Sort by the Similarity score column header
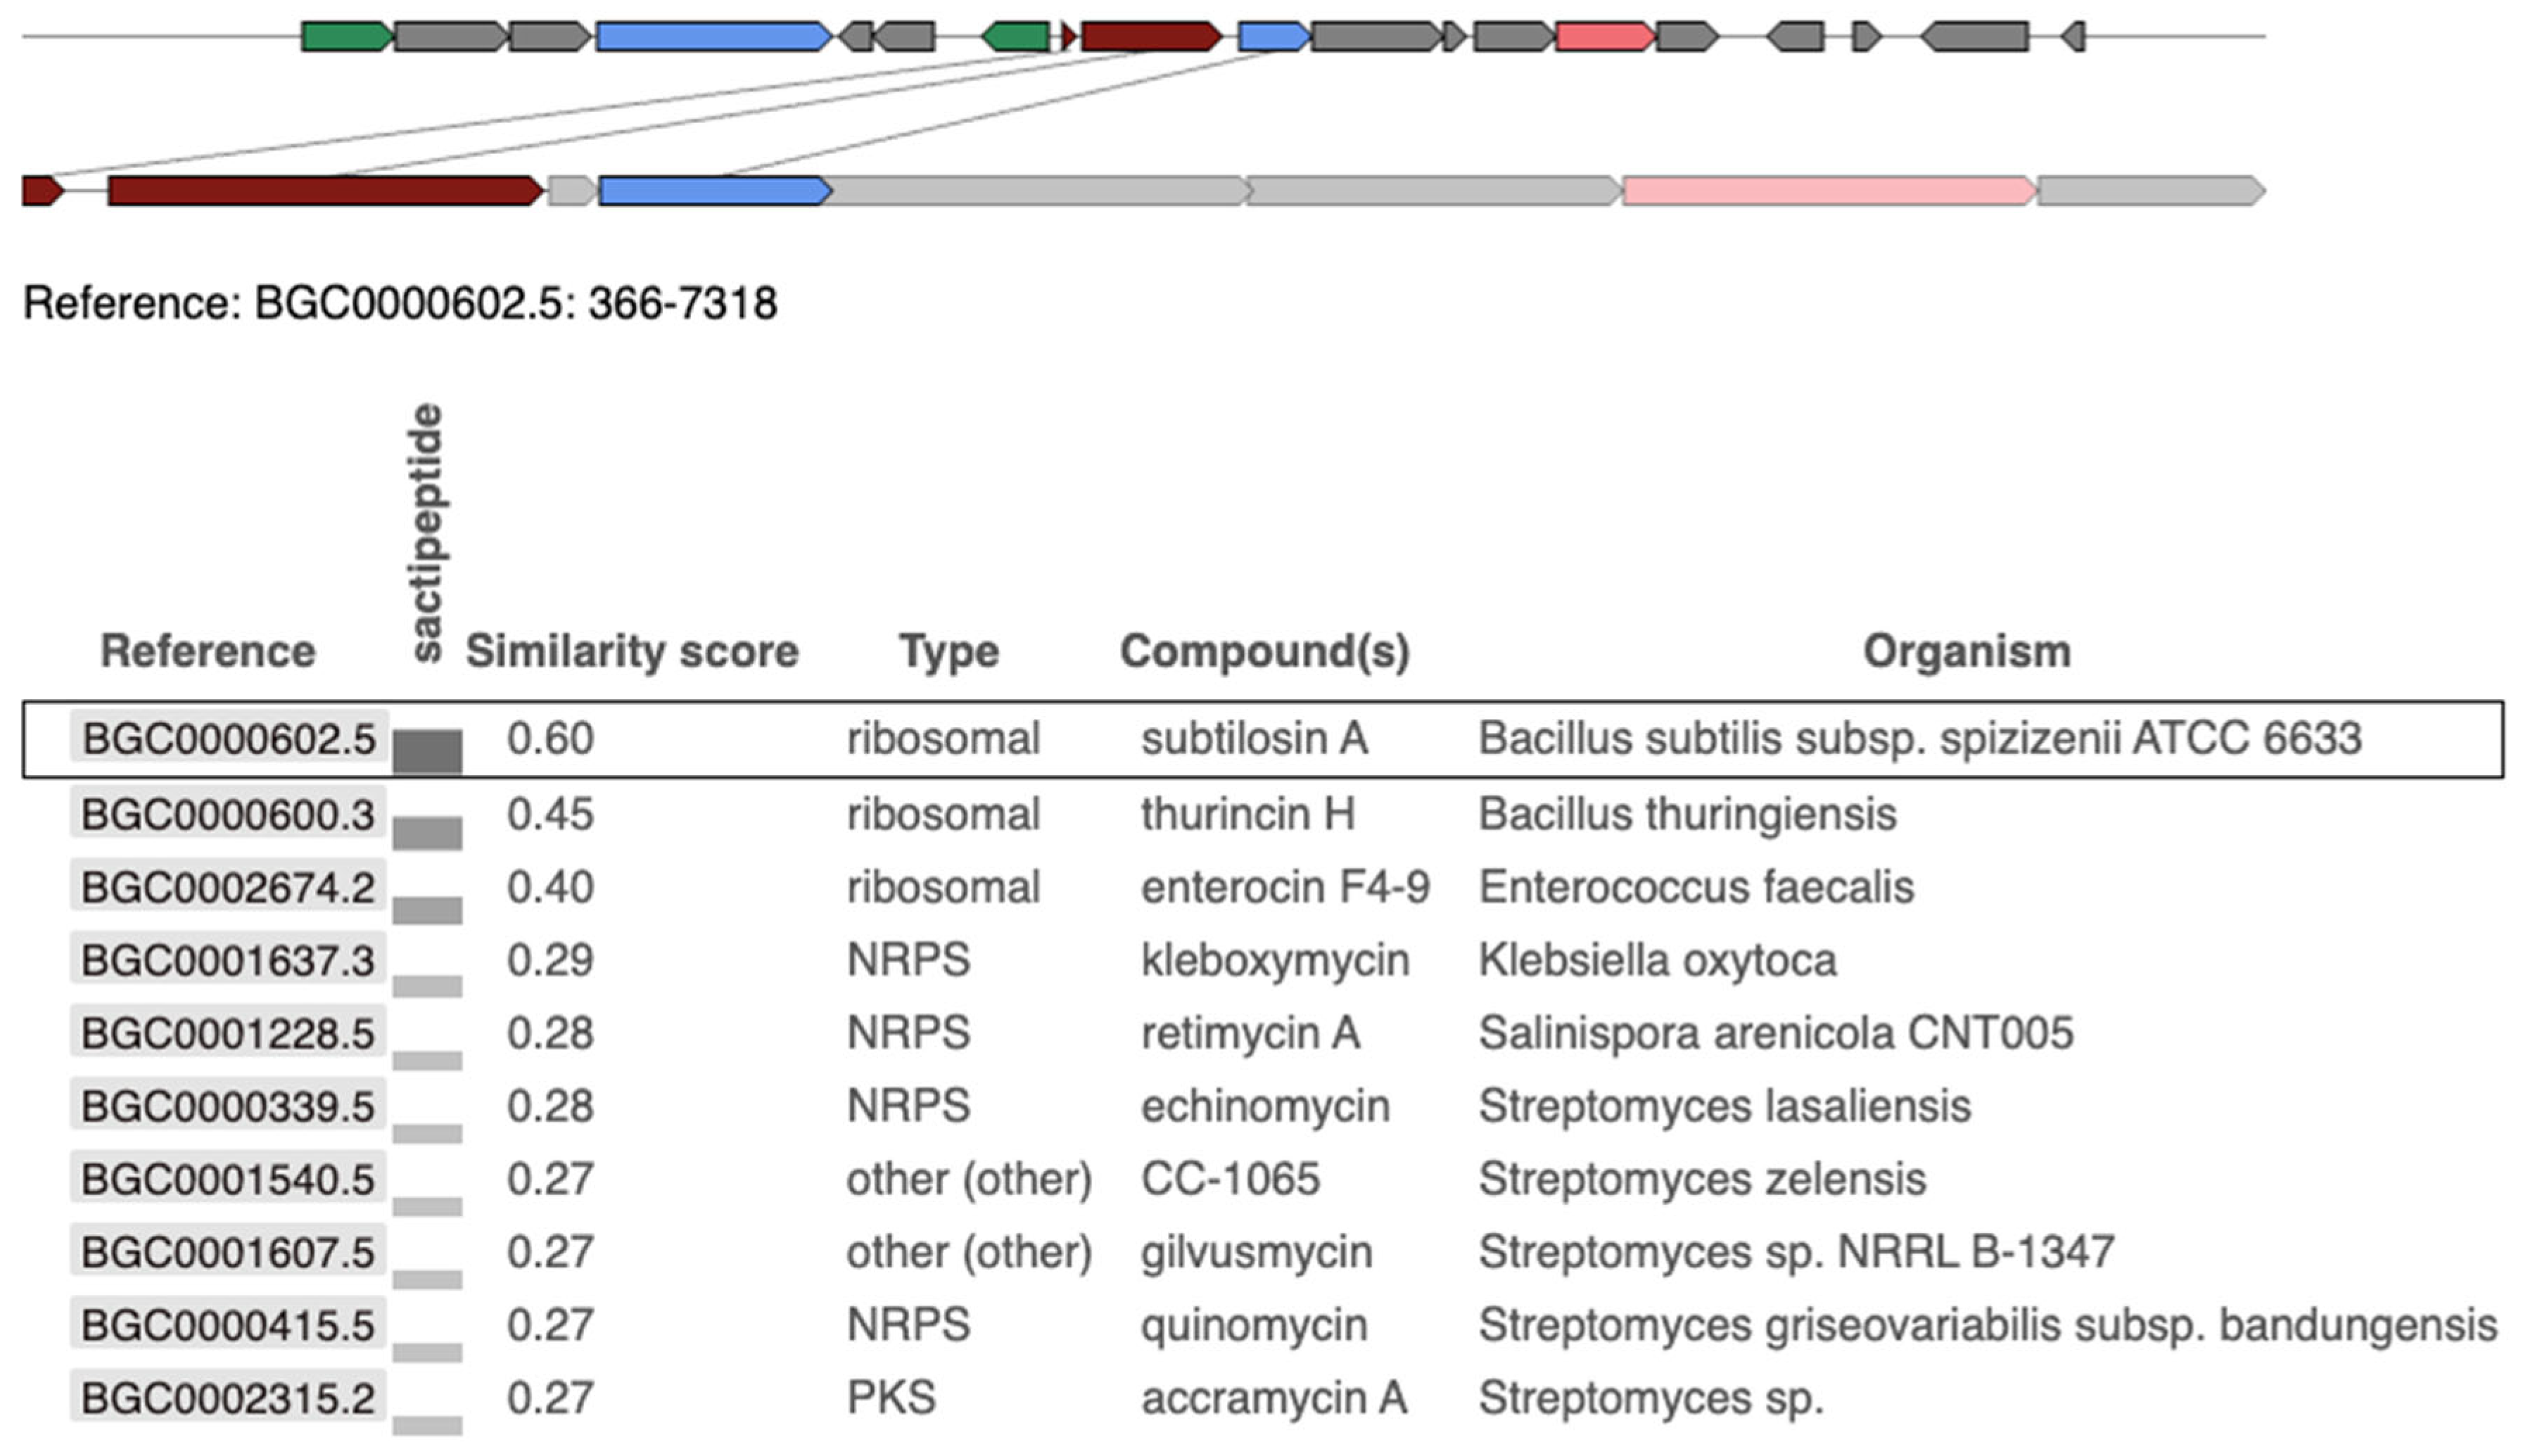Image resolution: width=2523 pixels, height=1456 pixels. [x=632, y=651]
